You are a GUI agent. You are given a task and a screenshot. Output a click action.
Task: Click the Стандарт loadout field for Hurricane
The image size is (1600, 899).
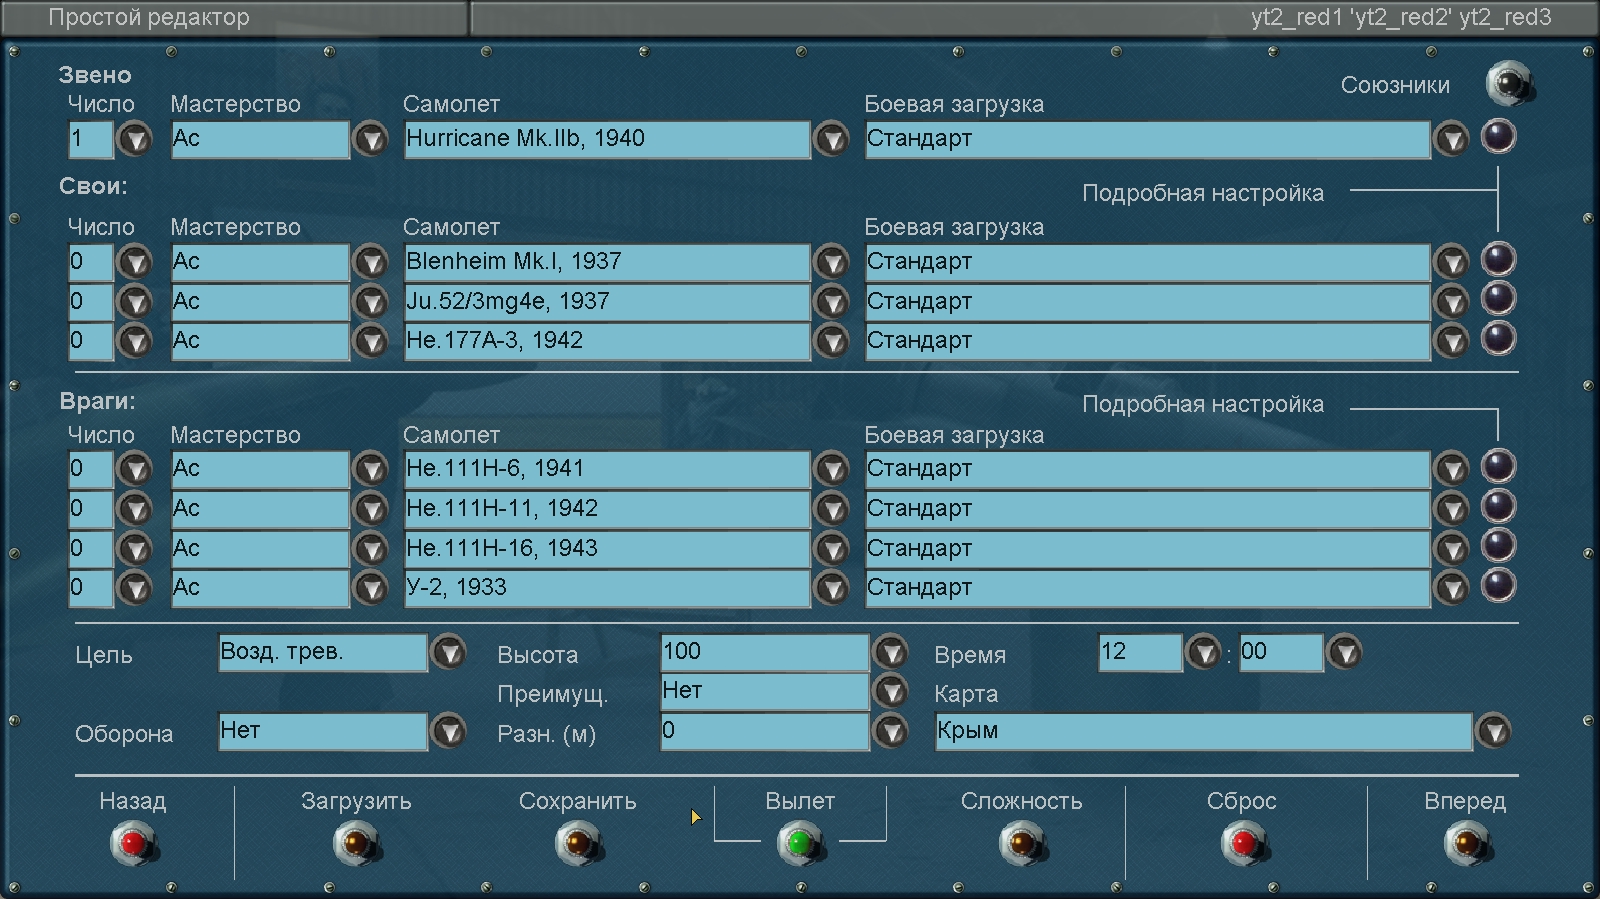point(1148,139)
